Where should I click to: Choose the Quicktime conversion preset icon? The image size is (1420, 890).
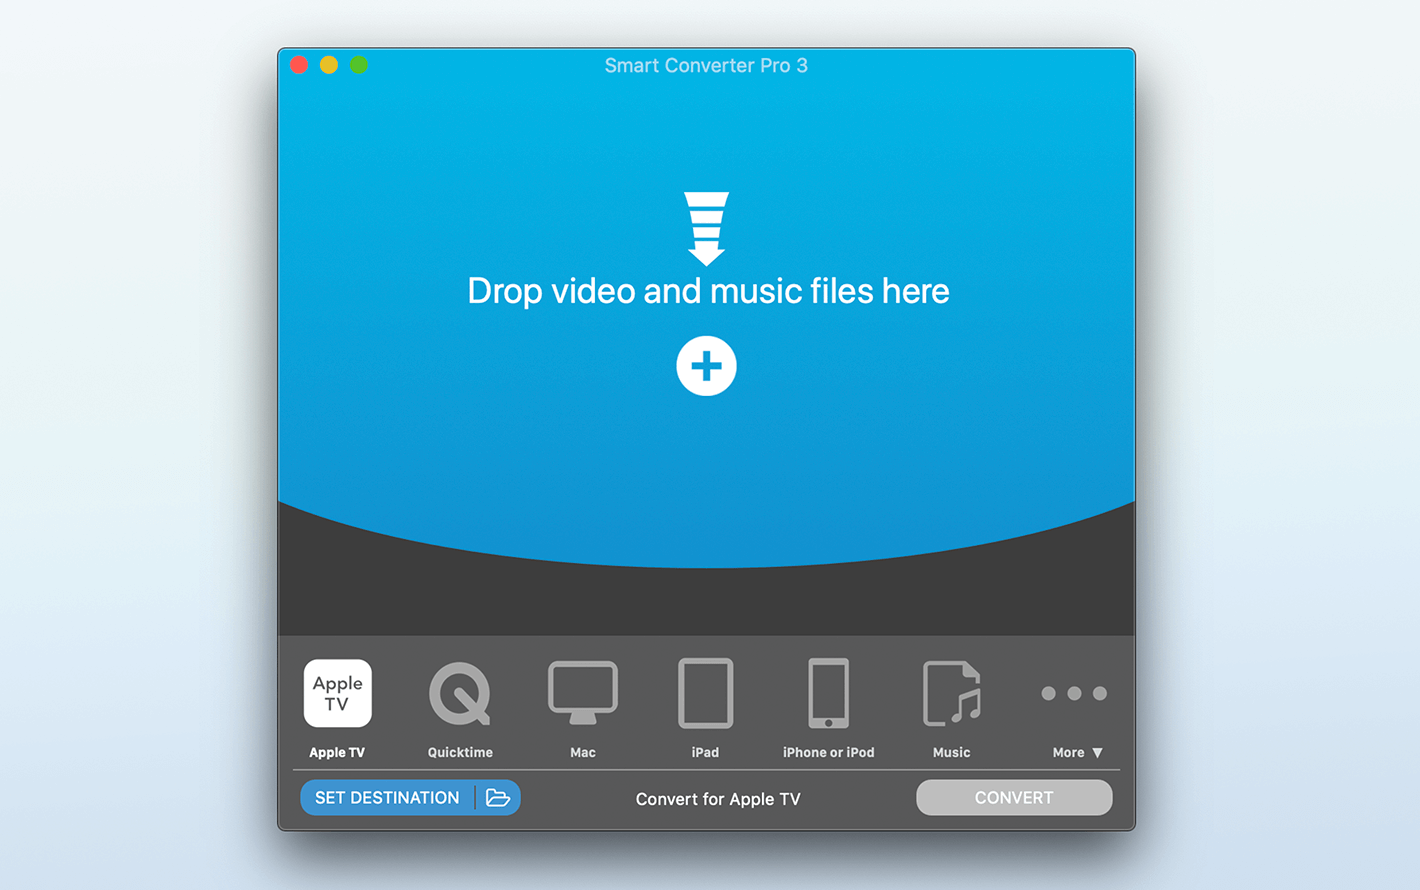(460, 693)
